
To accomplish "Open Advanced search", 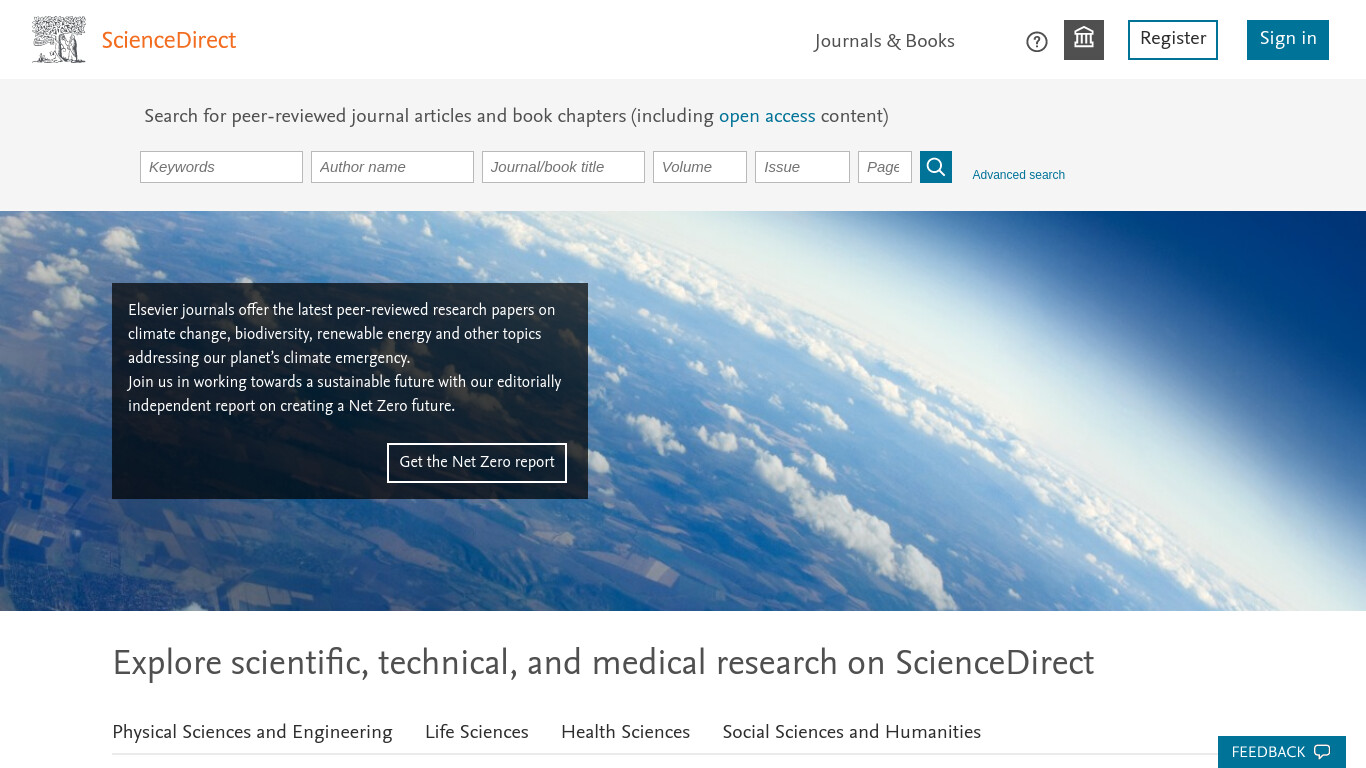I will [1018, 175].
